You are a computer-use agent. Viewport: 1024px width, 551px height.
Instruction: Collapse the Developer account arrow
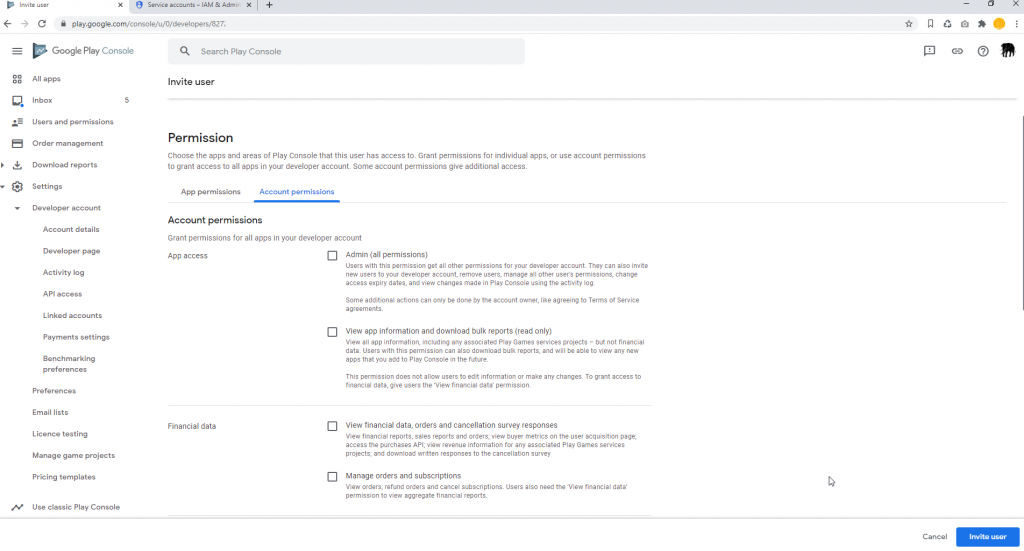pyautogui.click(x=17, y=208)
